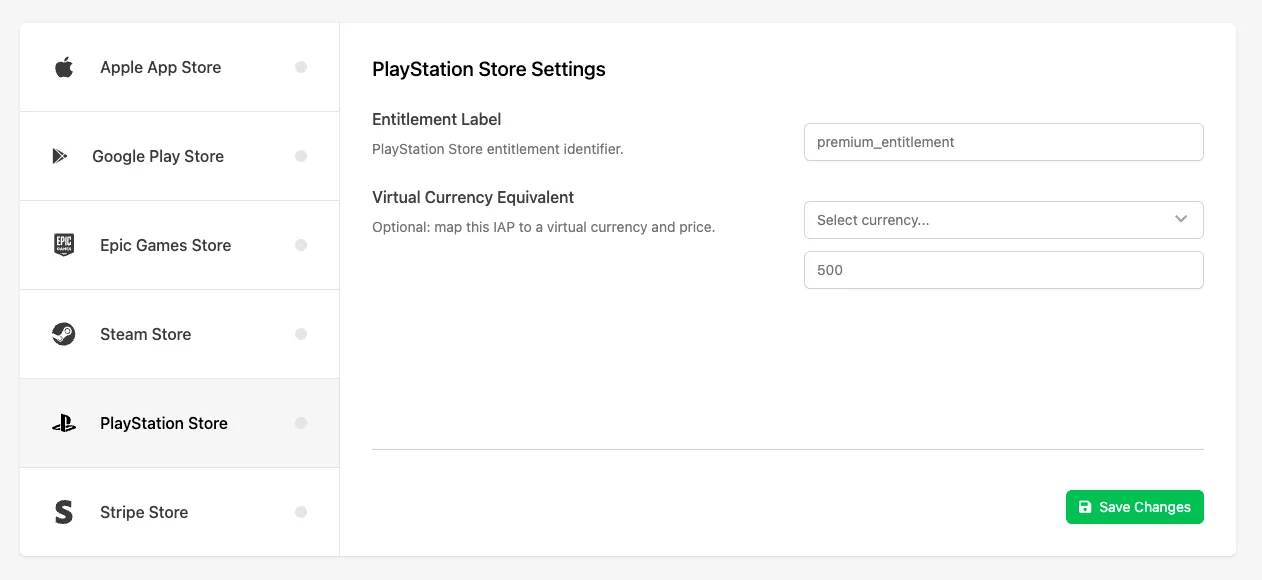Click the PlayStation Store status dot
The height and width of the screenshot is (580, 1262).
tap(301, 423)
